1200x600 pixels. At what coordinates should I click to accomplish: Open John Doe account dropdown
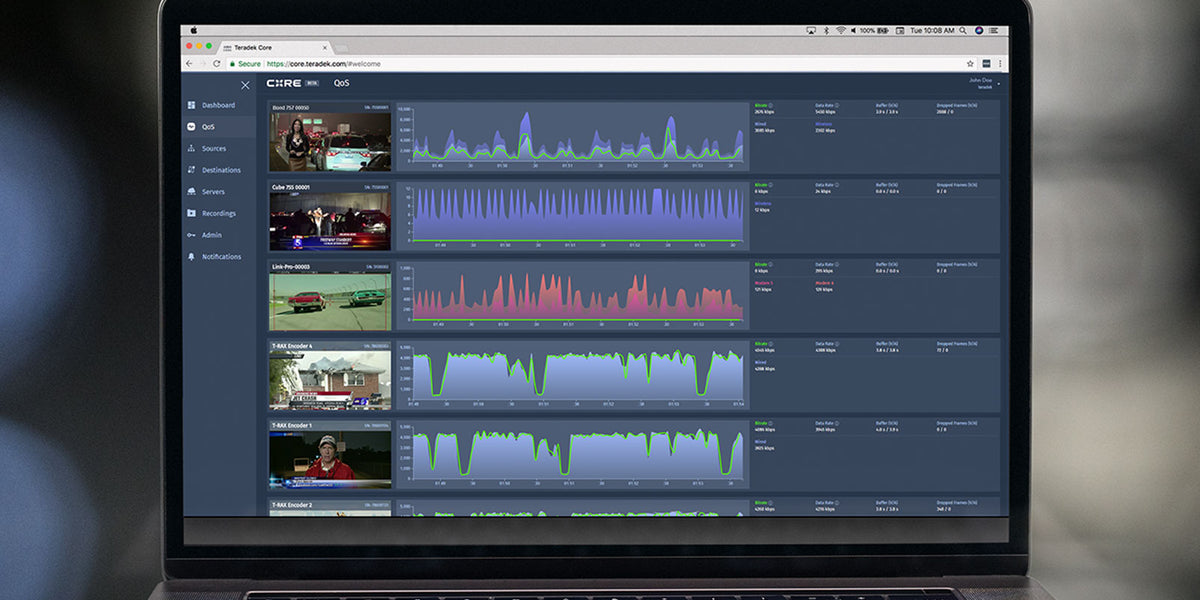(x=982, y=83)
